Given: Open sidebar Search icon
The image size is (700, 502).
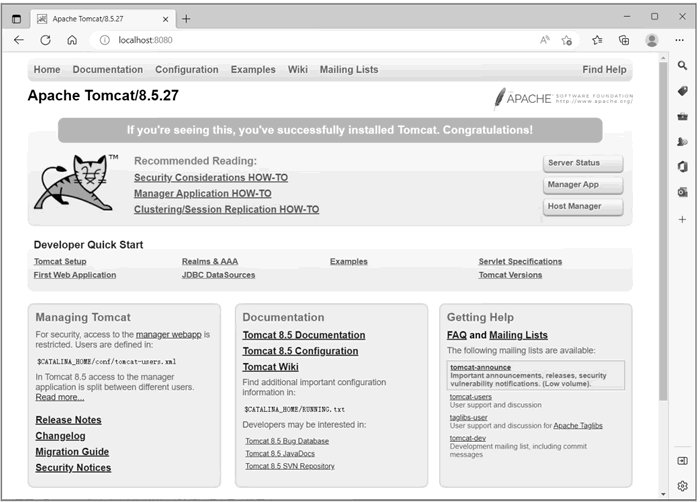Looking at the screenshot, I should pos(682,66).
